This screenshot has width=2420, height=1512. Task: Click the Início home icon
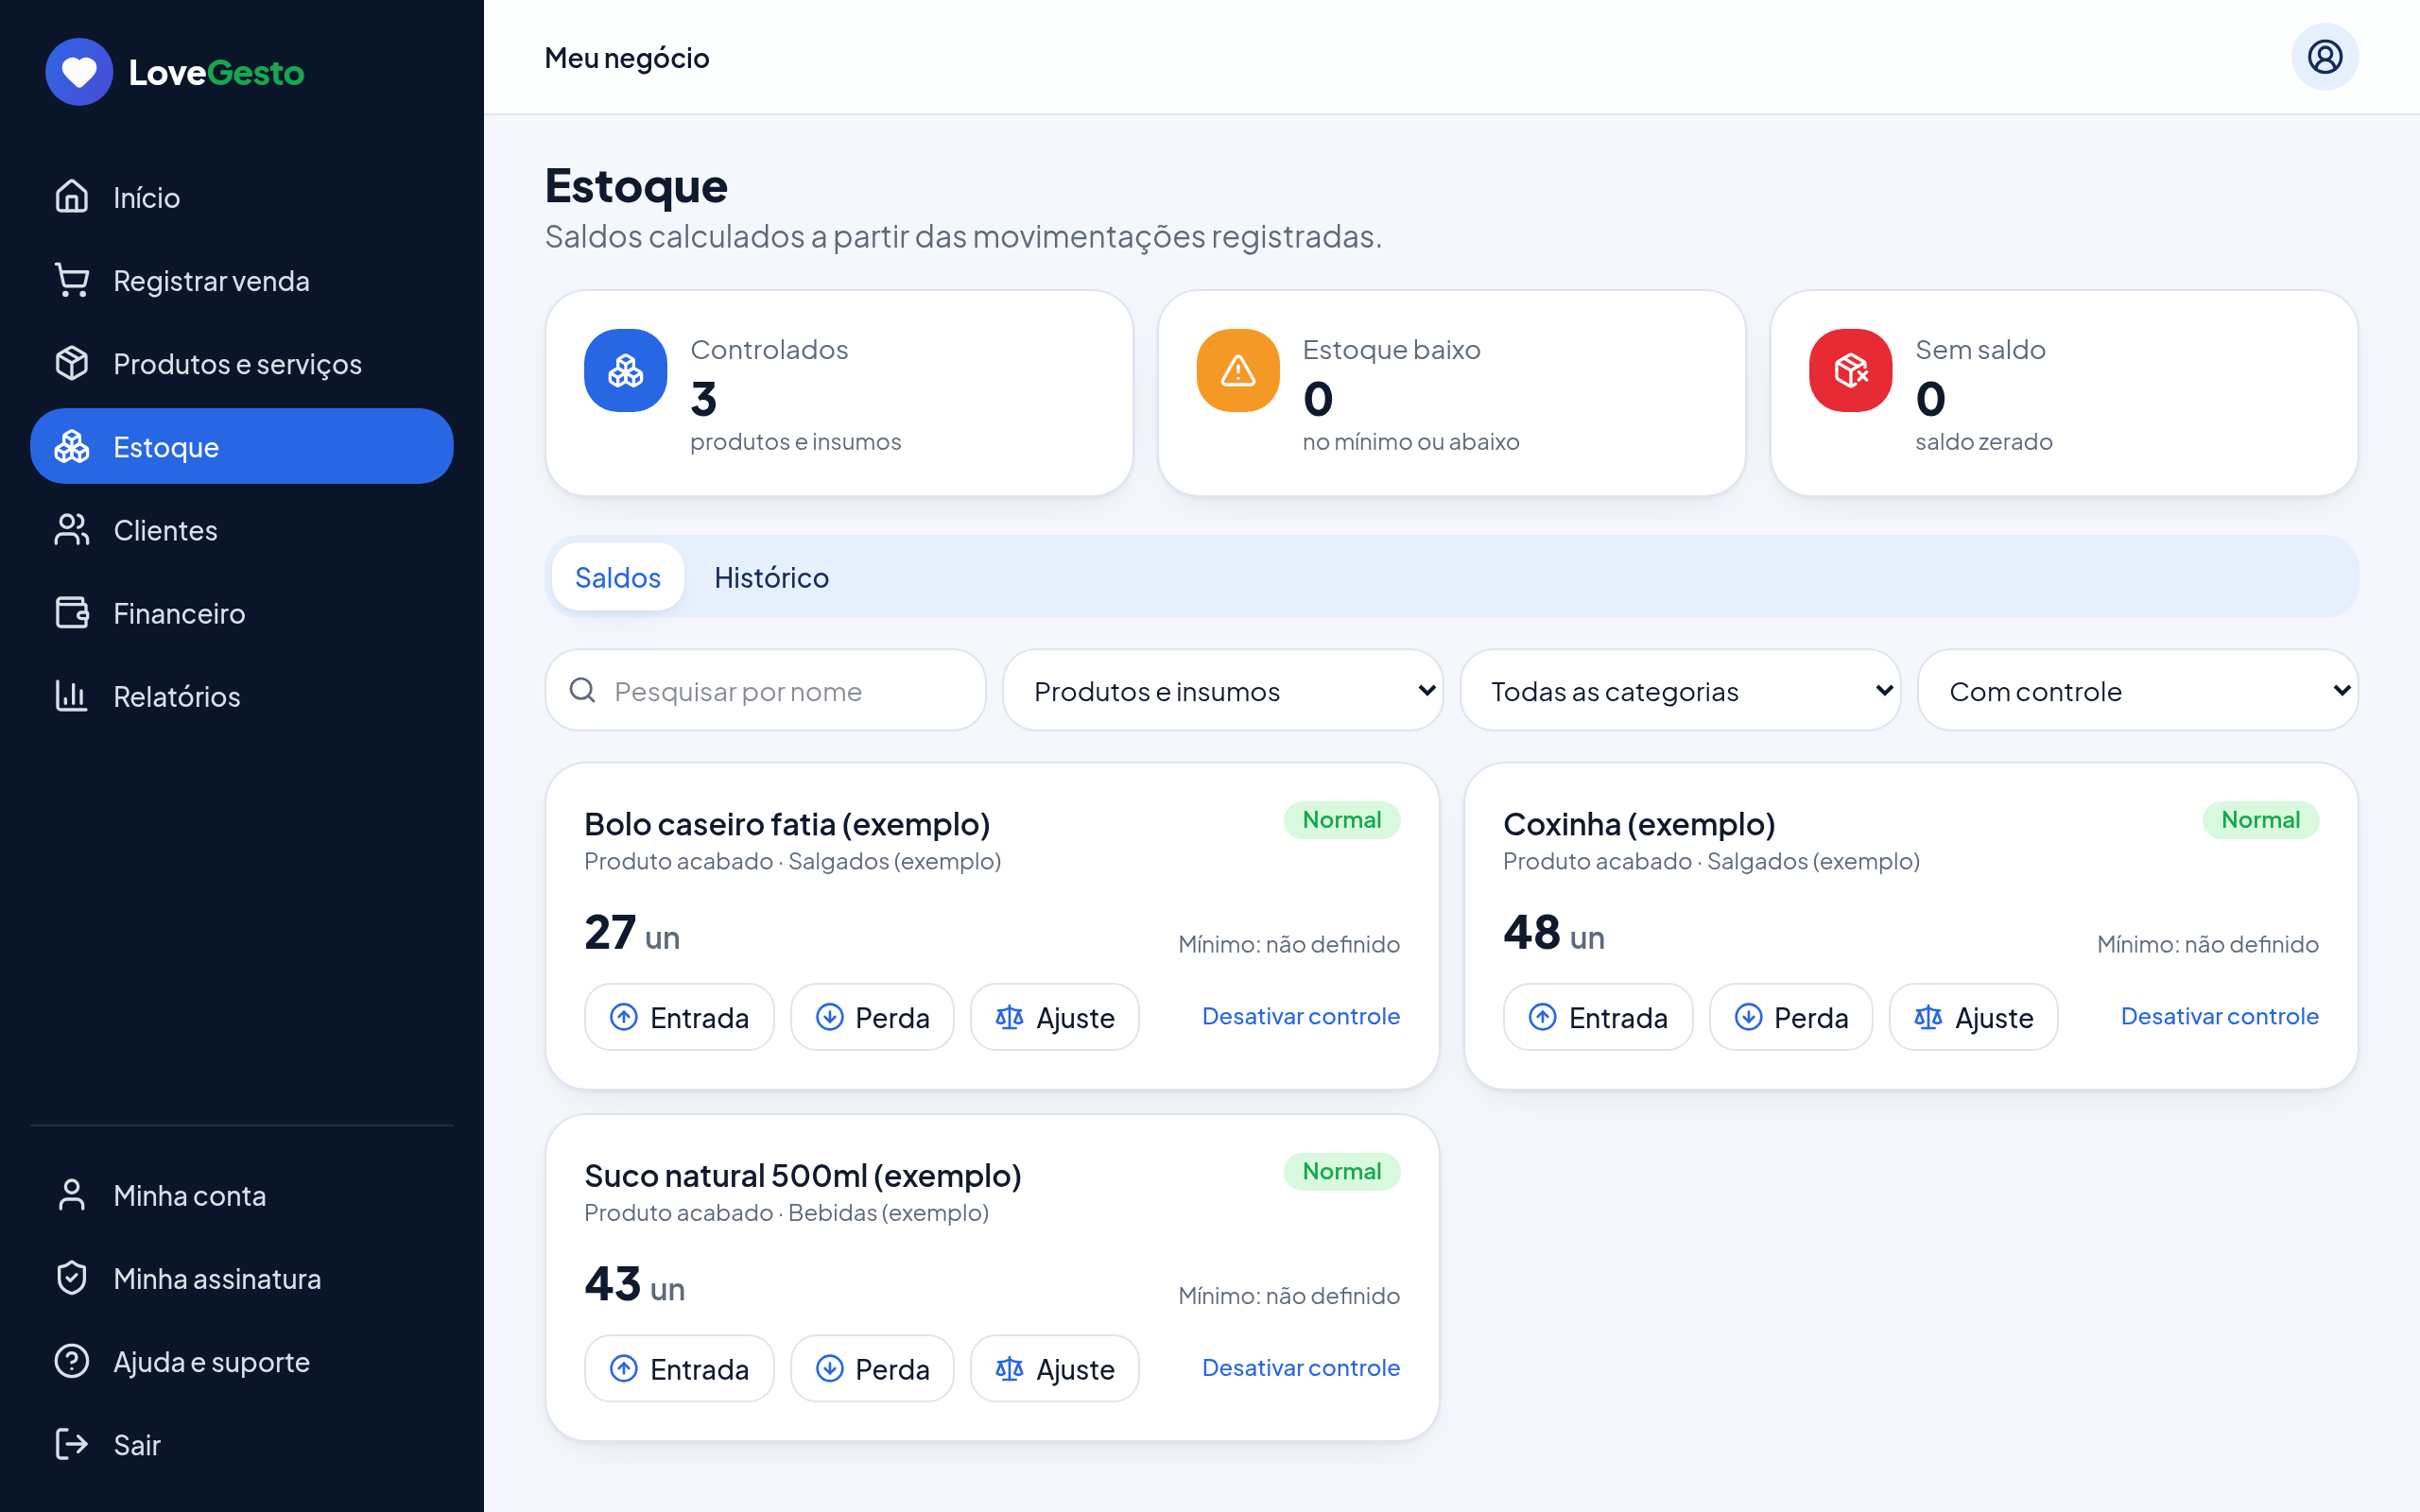click(x=72, y=197)
